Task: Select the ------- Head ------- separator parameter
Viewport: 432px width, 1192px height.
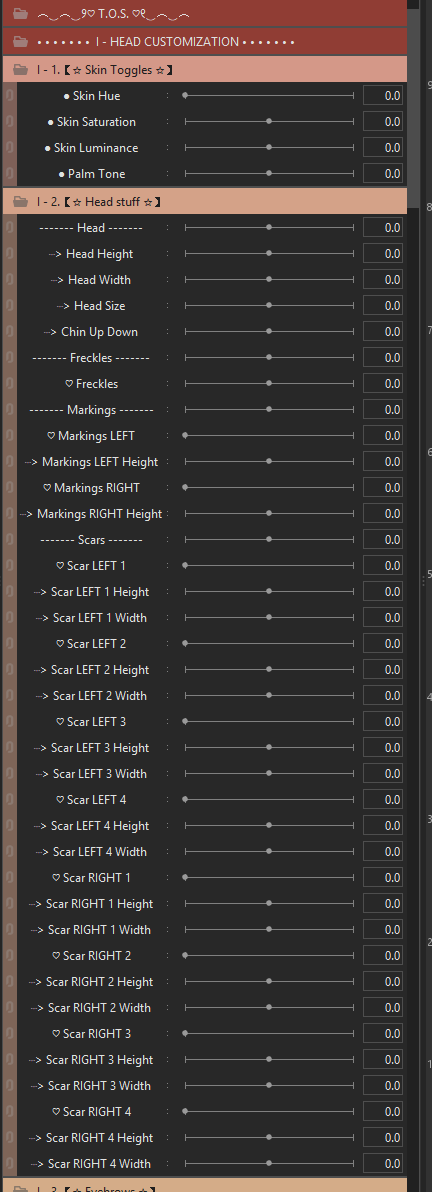Action: click(x=91, y=228)
